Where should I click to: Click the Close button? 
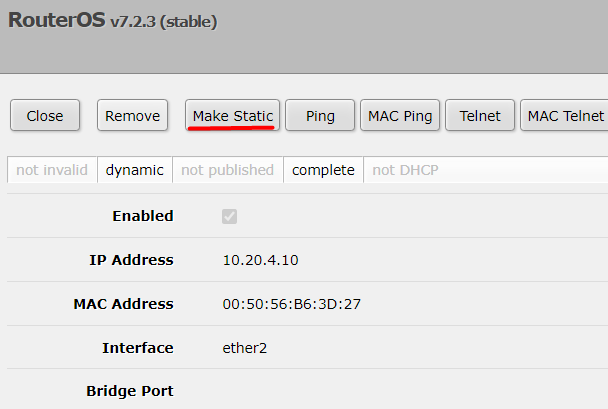point(45,116)
